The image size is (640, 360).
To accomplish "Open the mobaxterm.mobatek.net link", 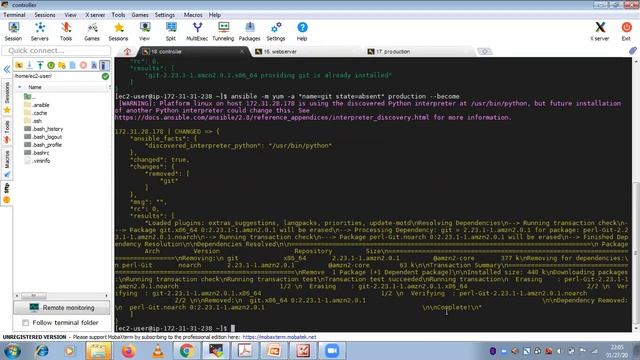I will click(279, 337).
